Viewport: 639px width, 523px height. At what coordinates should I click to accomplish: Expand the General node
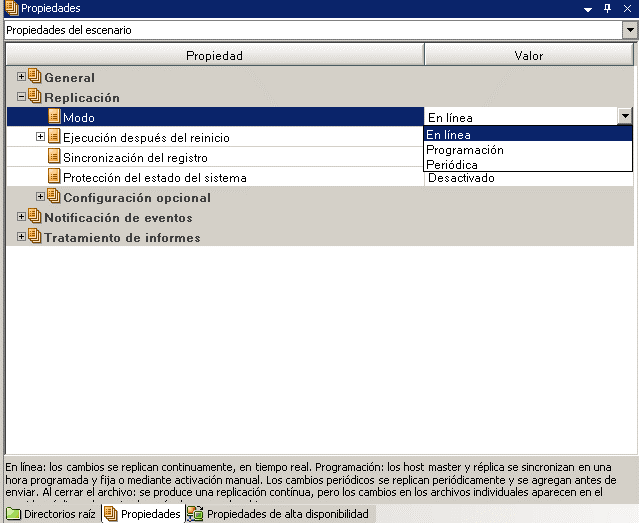click(21, 76)
